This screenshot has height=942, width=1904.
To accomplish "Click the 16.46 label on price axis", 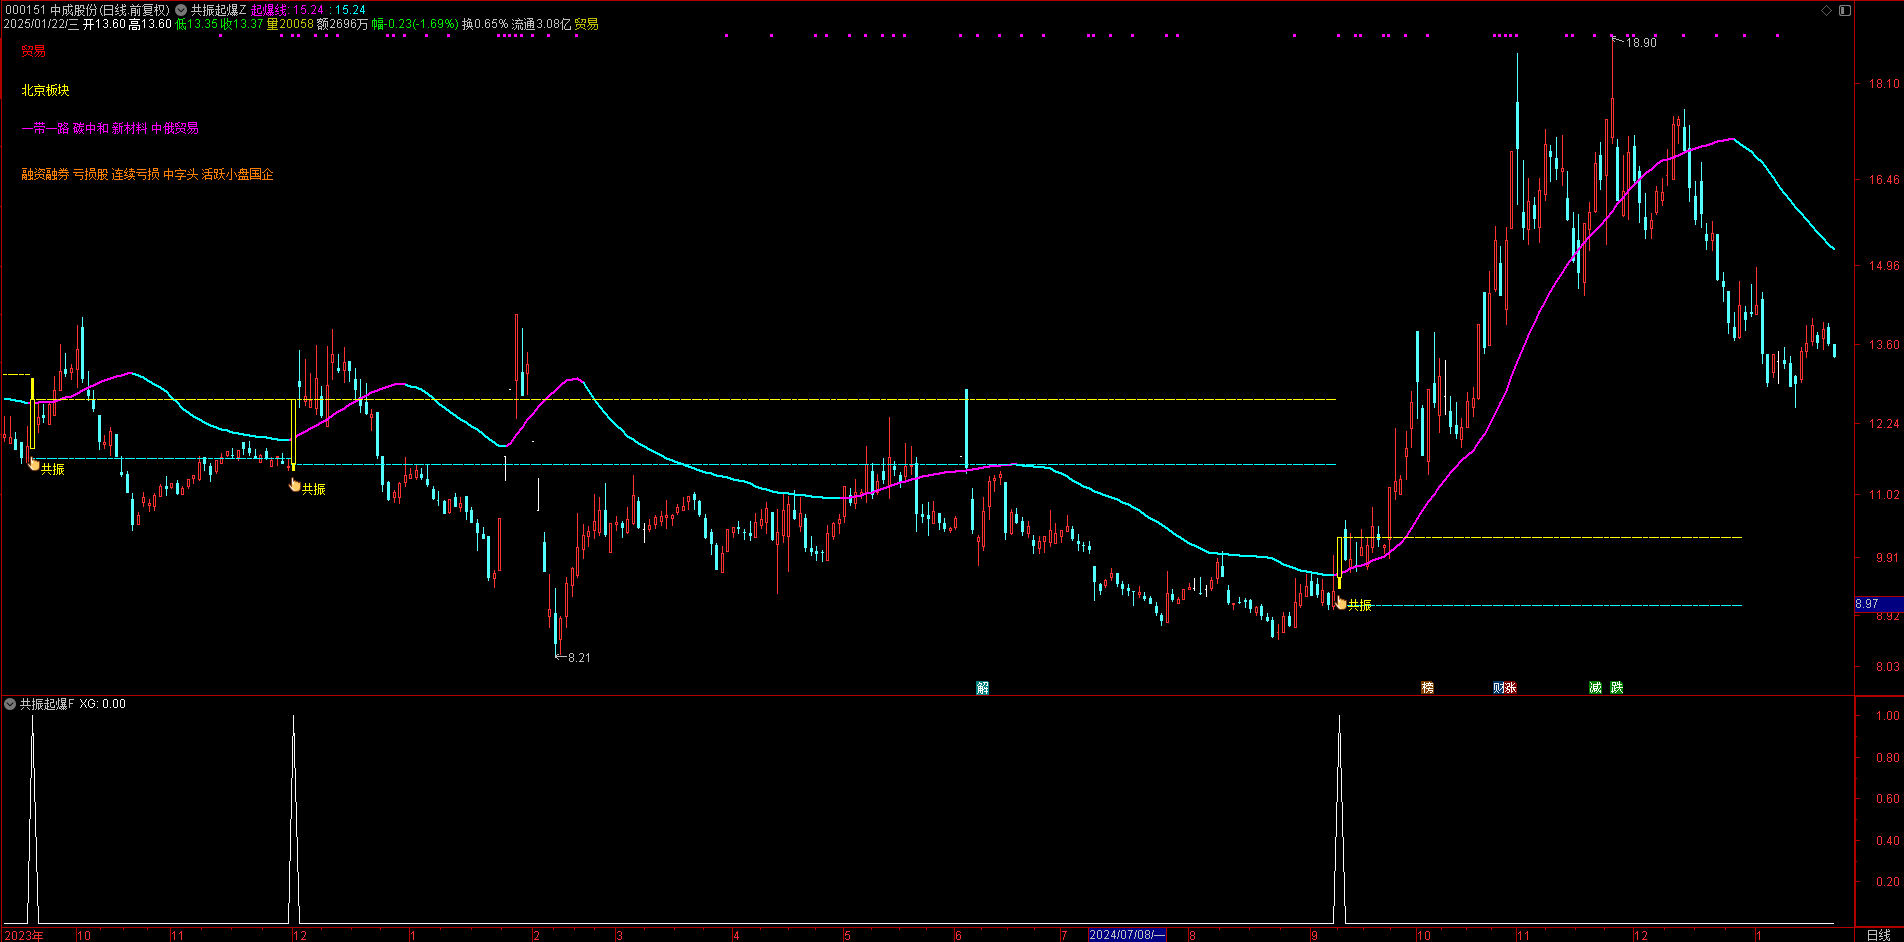I will (x=1884, y=180).
